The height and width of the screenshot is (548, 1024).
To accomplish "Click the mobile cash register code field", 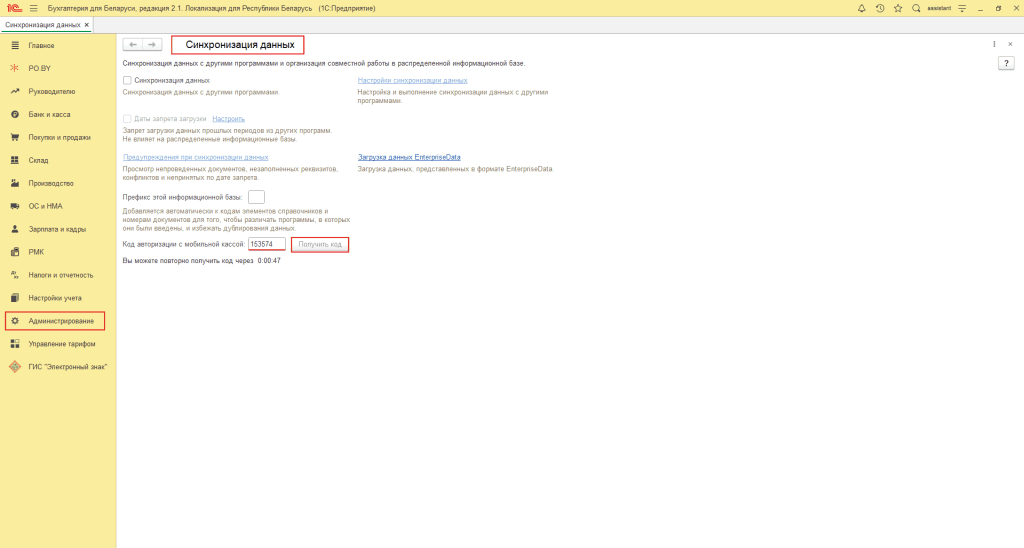I will (x=267, y=244).
